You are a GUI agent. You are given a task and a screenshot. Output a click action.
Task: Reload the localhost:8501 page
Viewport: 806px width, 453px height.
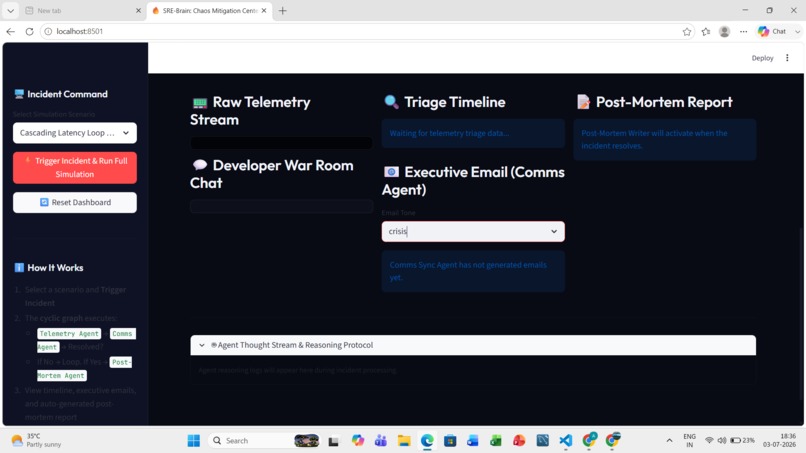(29, 31)
